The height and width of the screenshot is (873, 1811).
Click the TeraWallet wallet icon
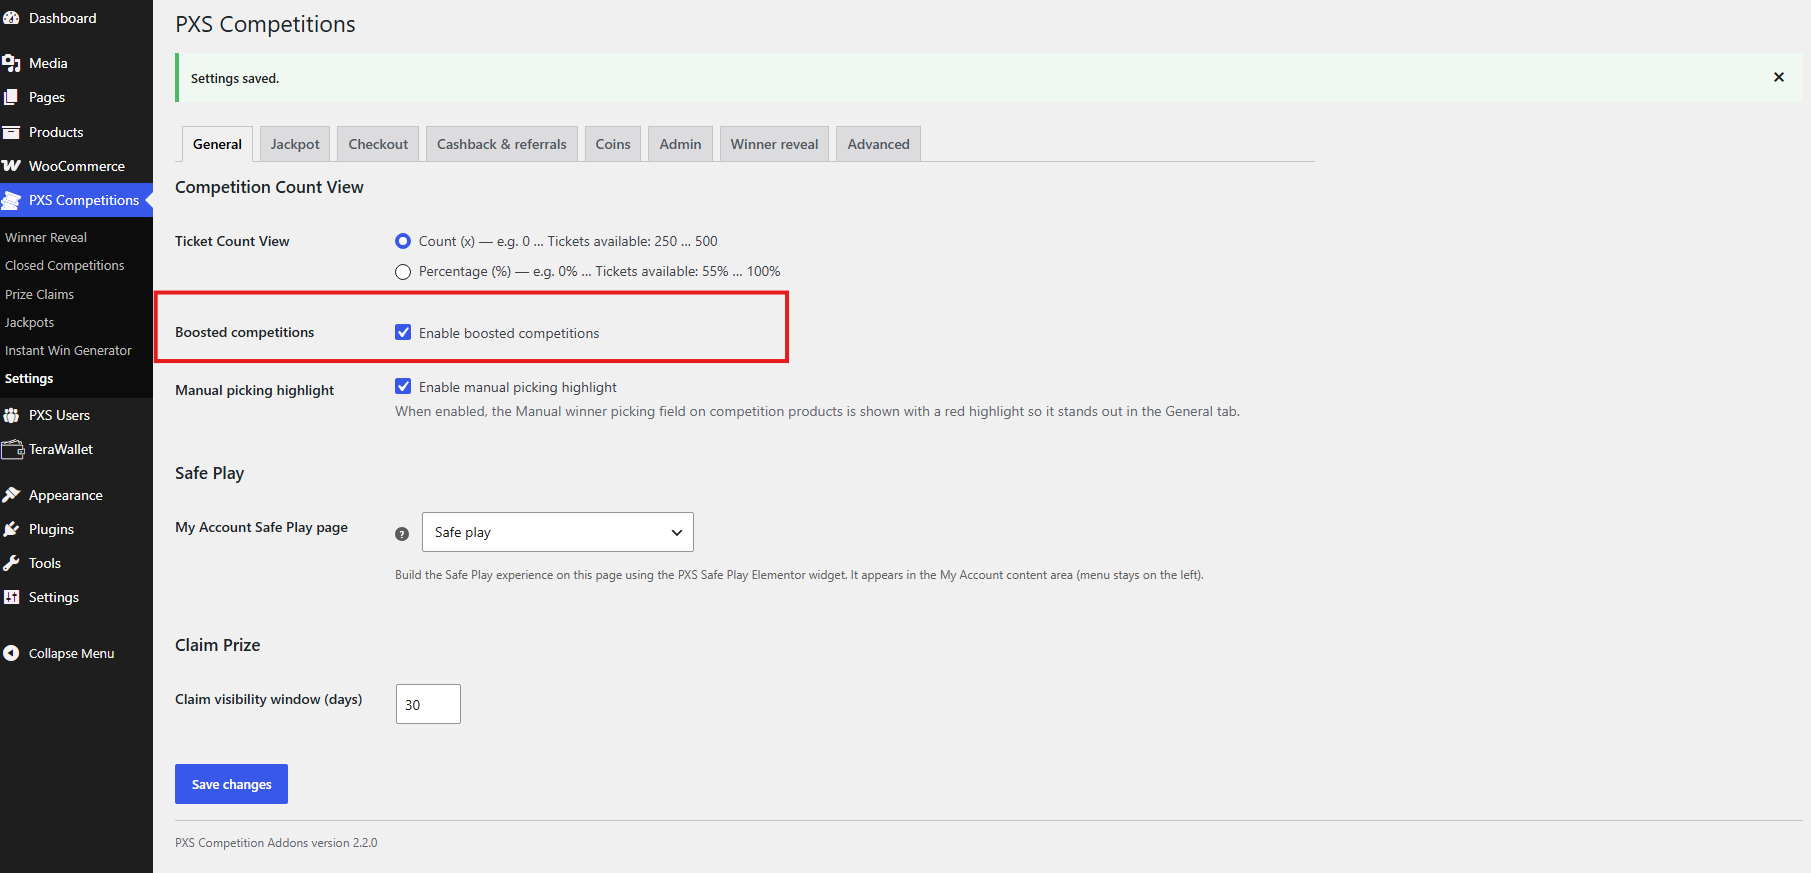[x=12, y=449]
